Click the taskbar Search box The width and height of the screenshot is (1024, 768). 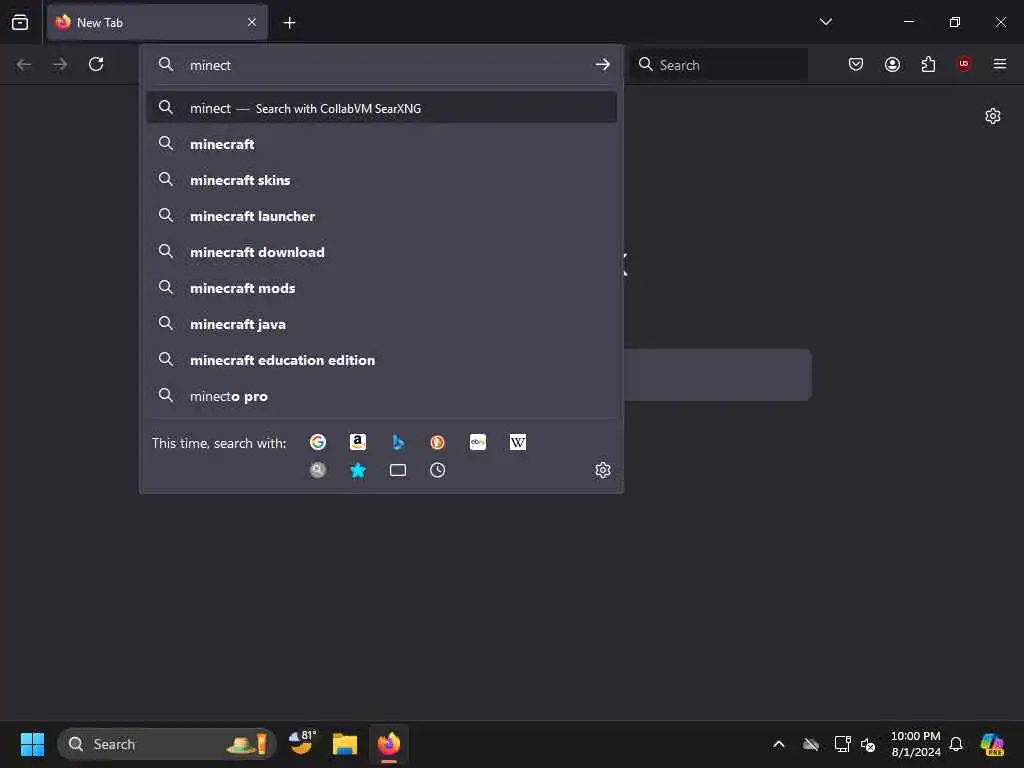pyautogui.click(x=167, y=744)
